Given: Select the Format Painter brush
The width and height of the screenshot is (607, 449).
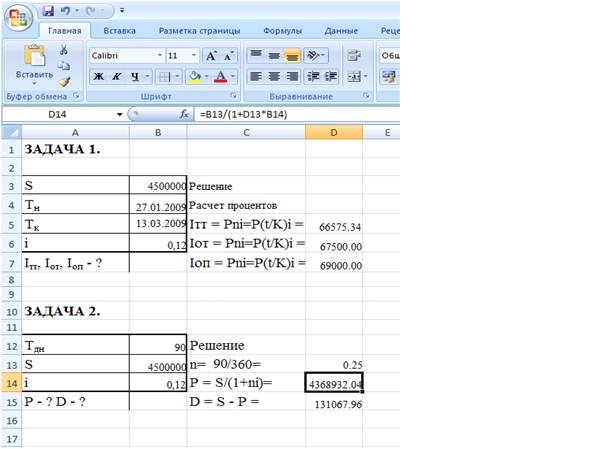Looking at the screenshot, I should click(x=64, y=82).
